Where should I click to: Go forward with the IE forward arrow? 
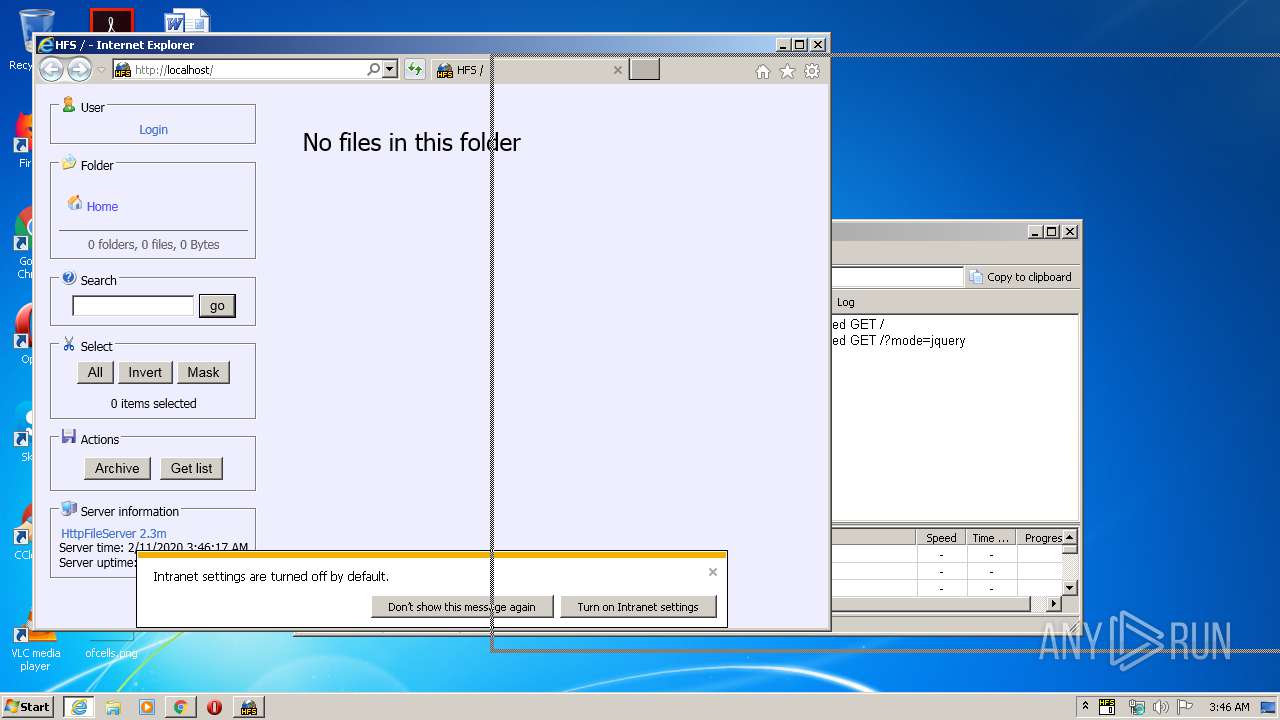[x=79, y=70]
